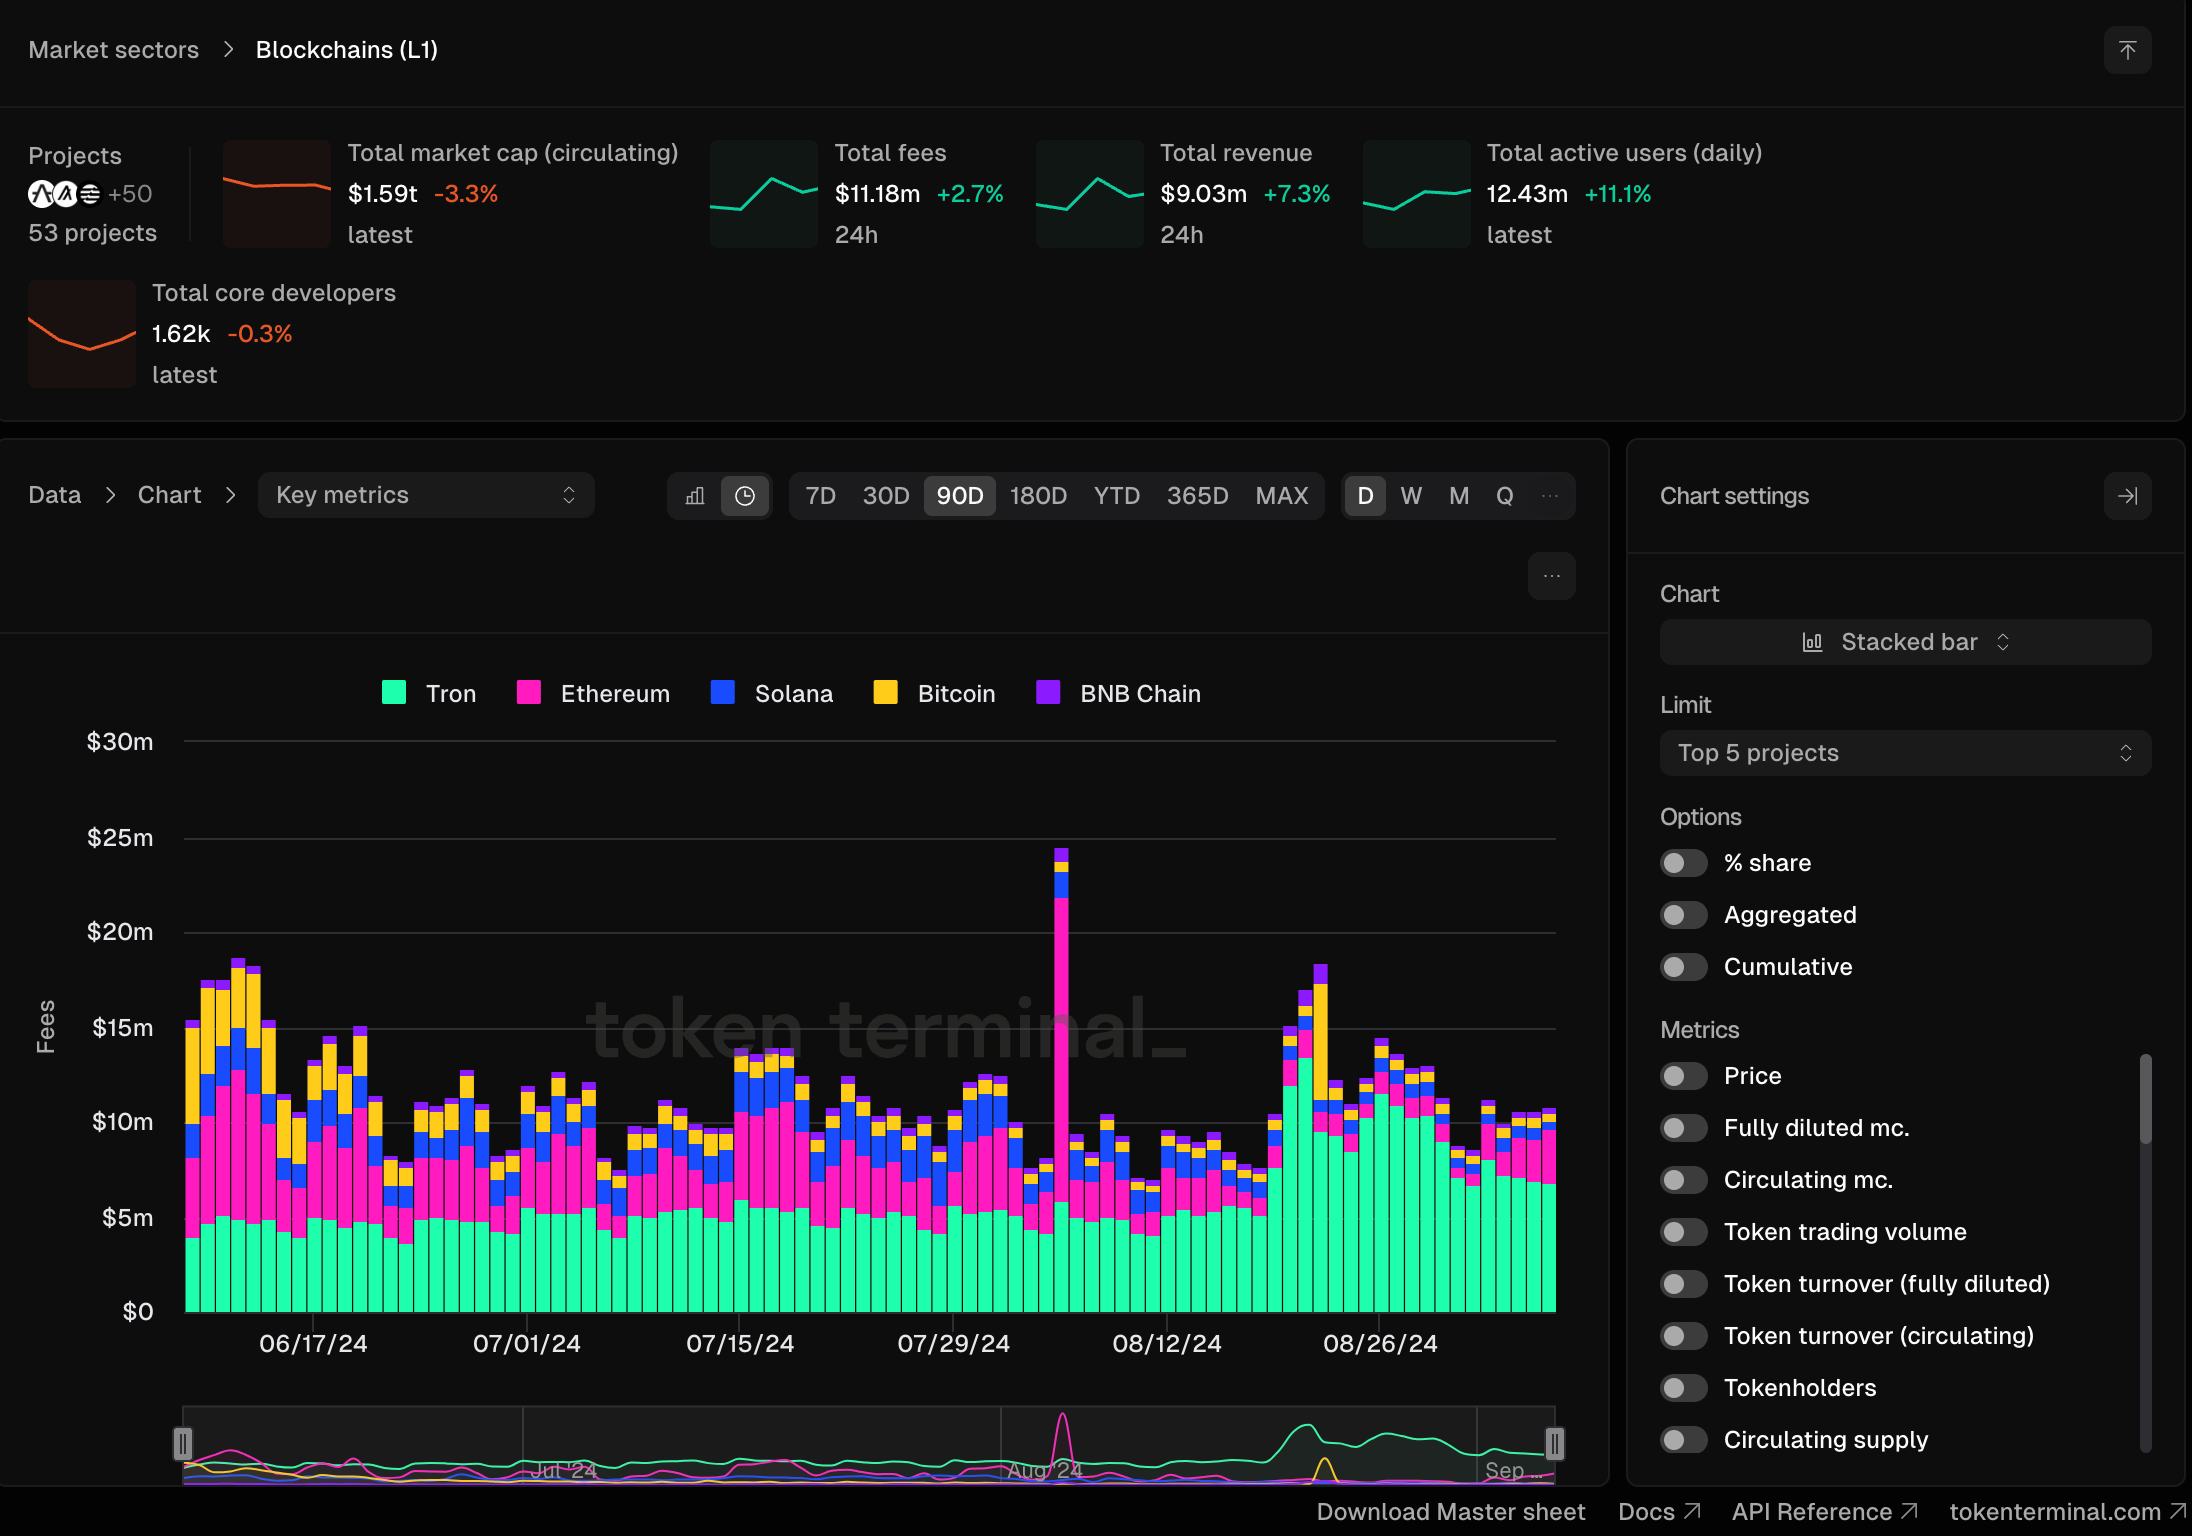Open the chart options ellipsis menu
2192x1536 pixels.
click(1551, 576)
